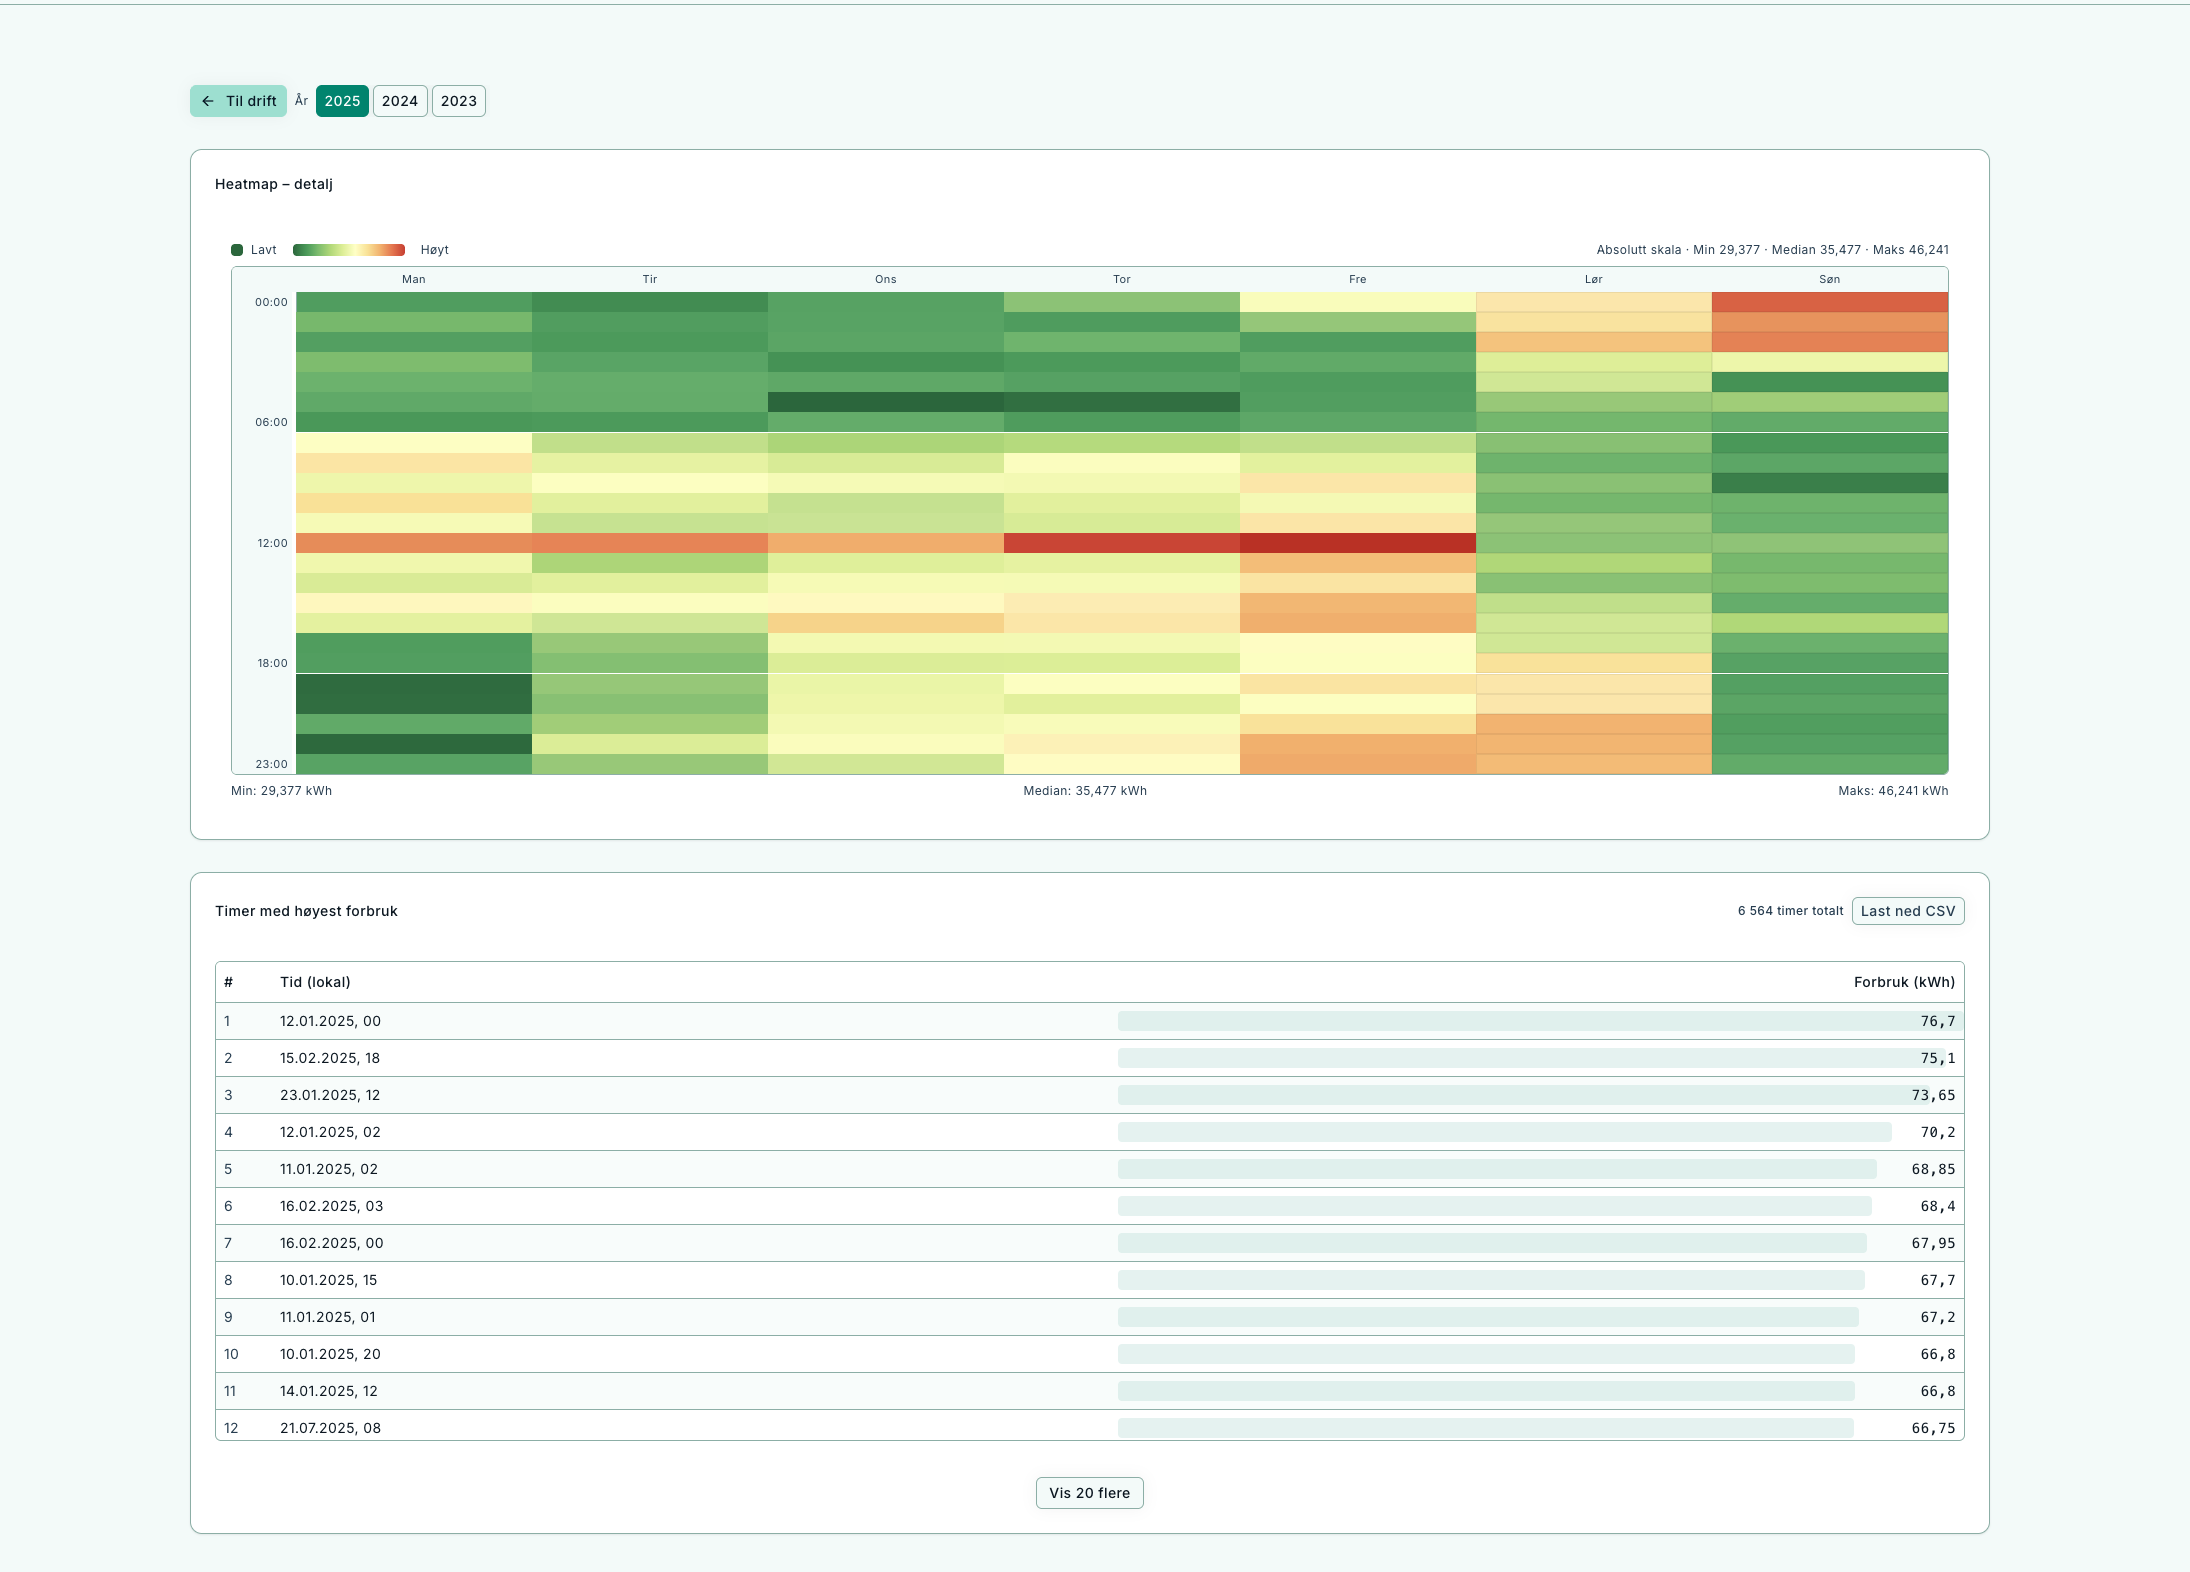Switch to year 2024
The height and width of the screenshot is (1572, 2190).
click(400, 101)
